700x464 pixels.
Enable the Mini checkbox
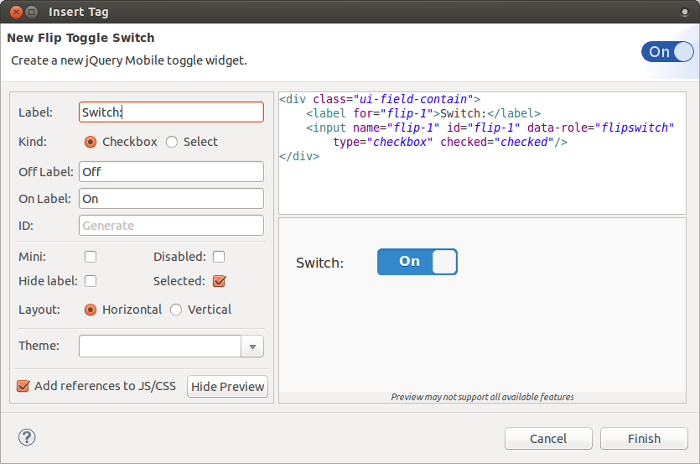click(x=91, y=257)
